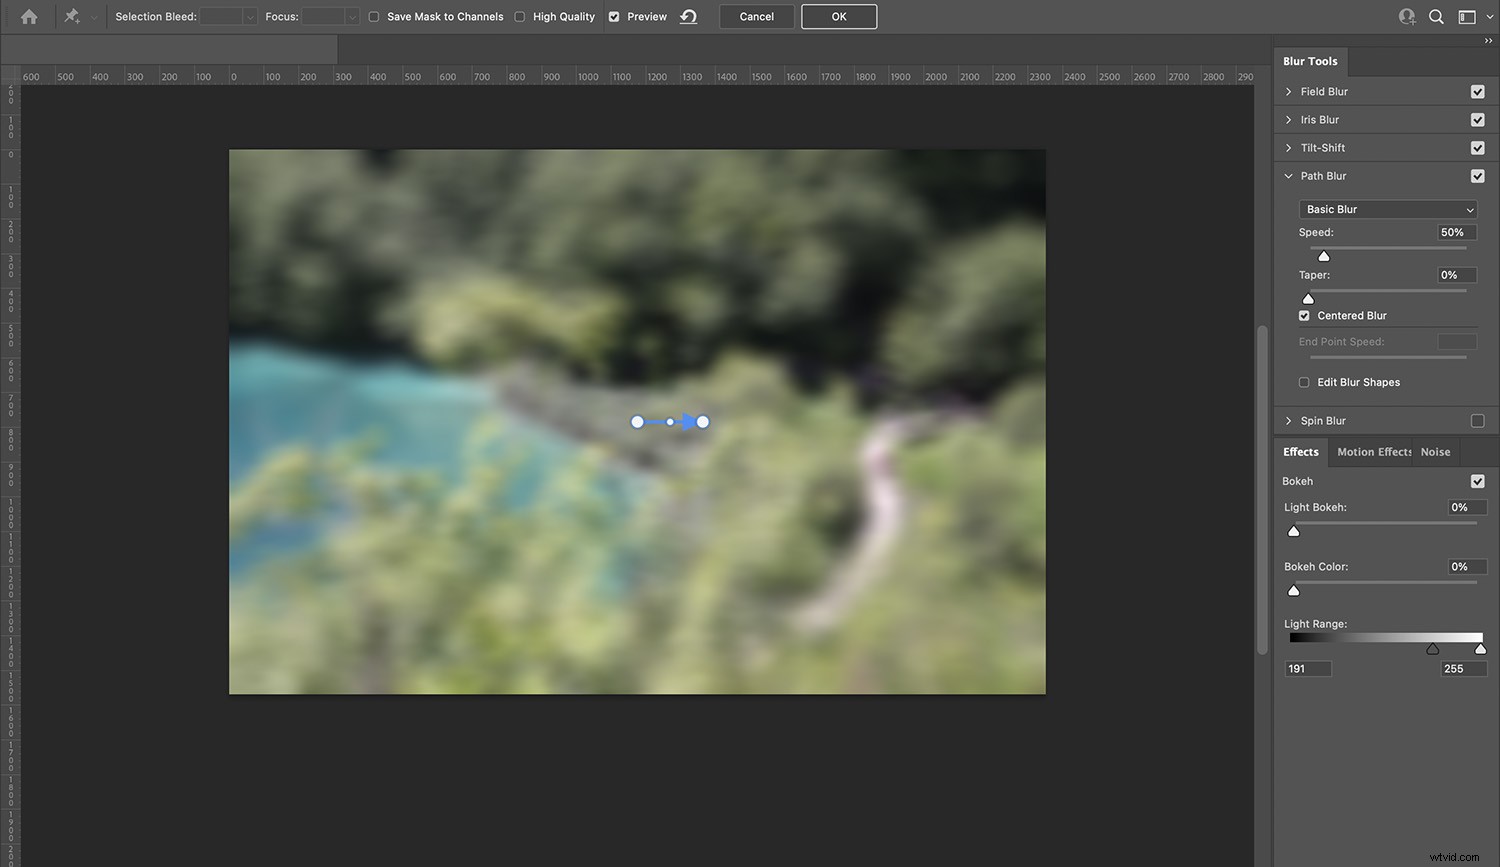Select the add blur pin tool
Image resolution: width=1500 pixels, height=867 pixels.
point(70,16)
